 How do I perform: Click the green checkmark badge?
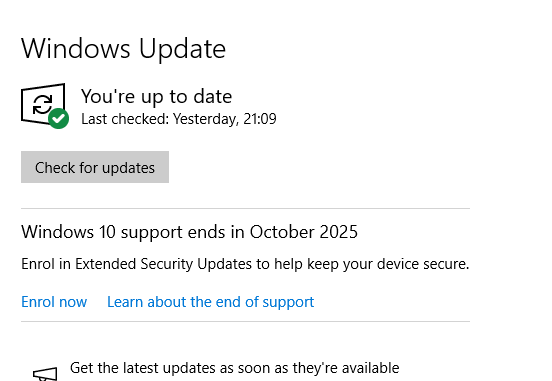point(58,119)
